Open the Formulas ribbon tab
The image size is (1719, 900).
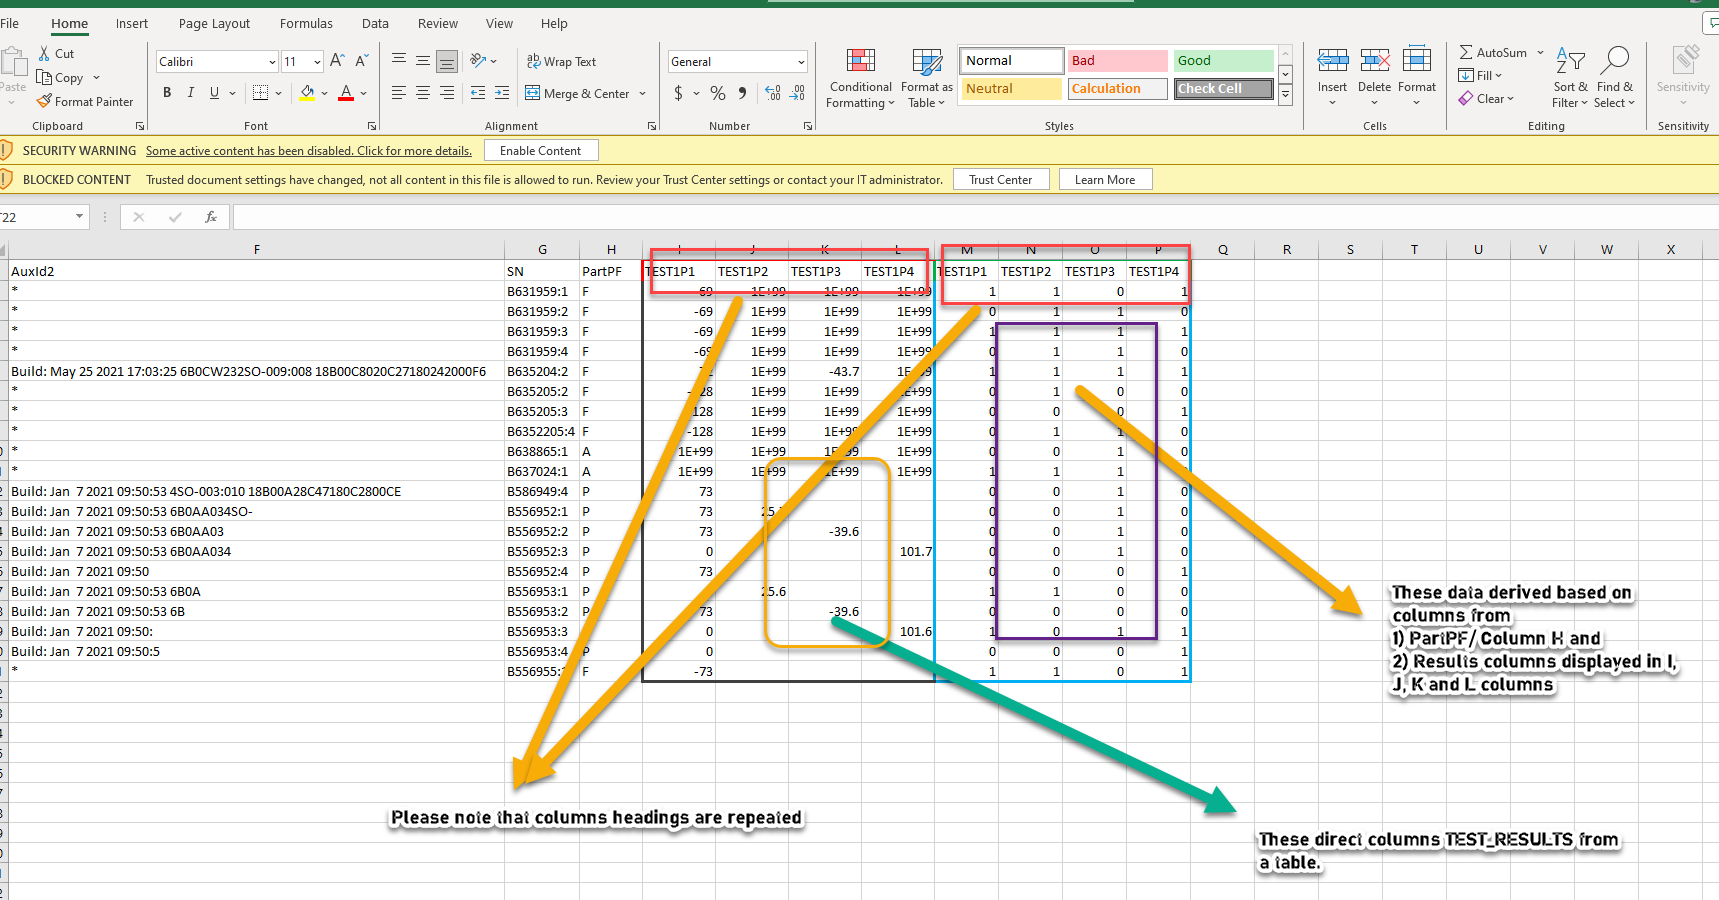(x=306, y=24)
